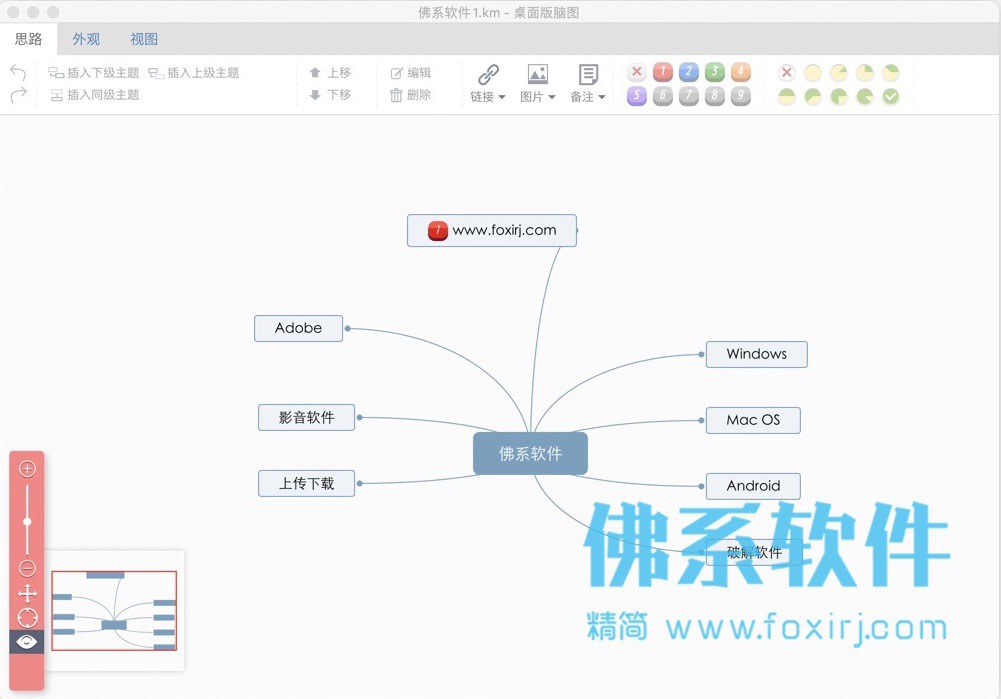Set progress to not started
The height and width of the screenshot is (699, 1001).
pos(813,72)
